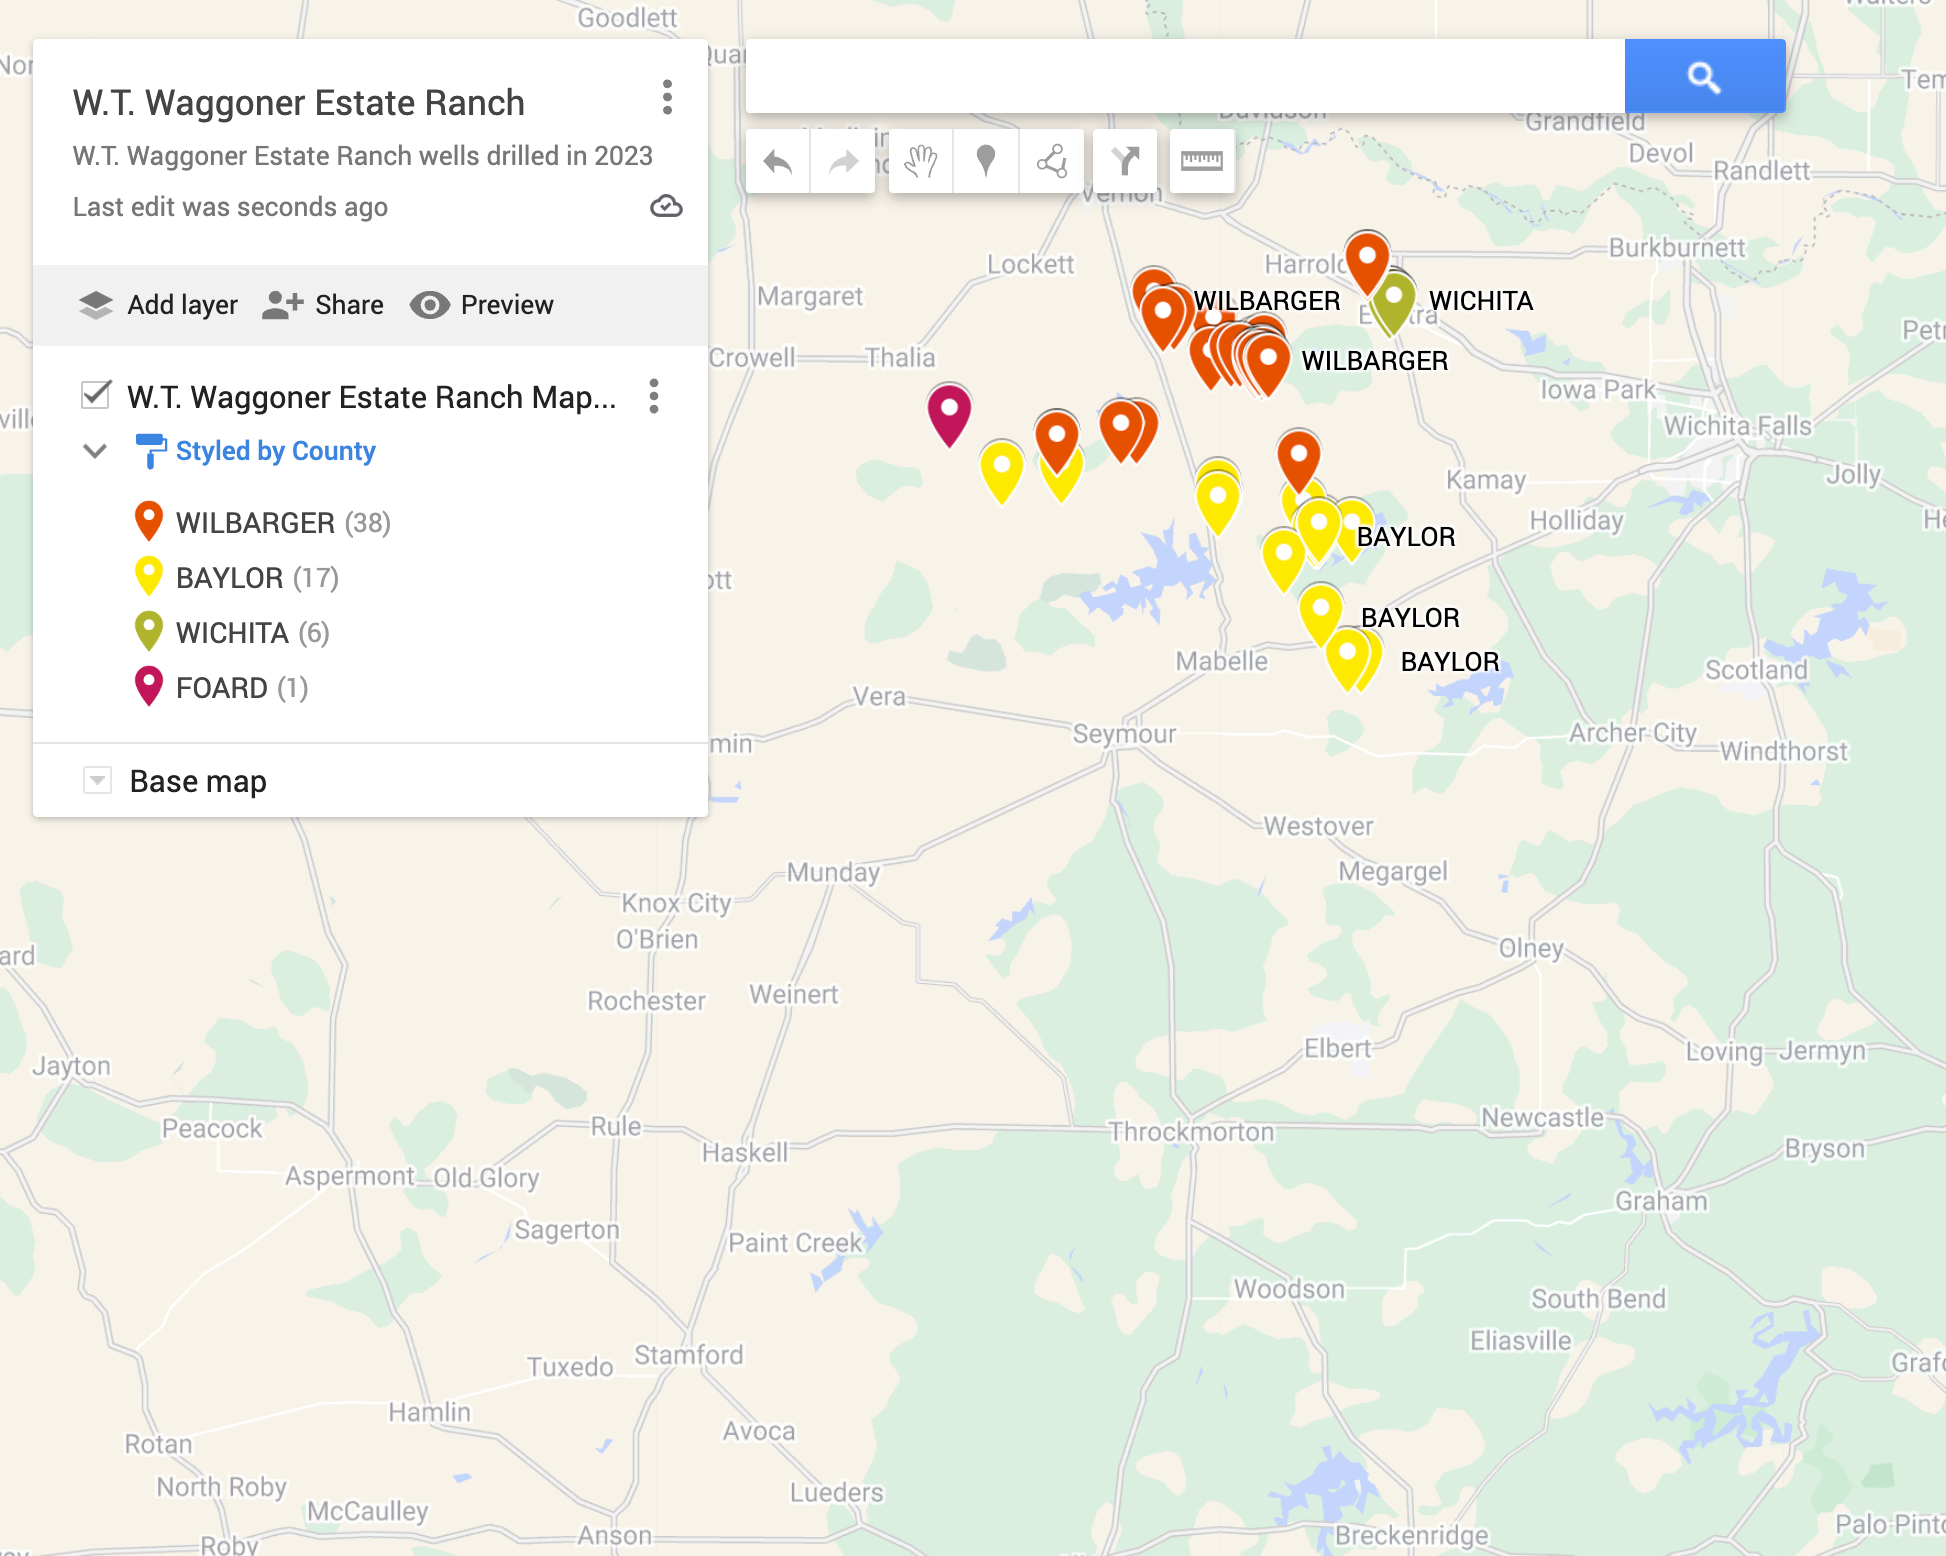
Task: Click the cloud saved status icon
Action: click(x=666, y=207)
